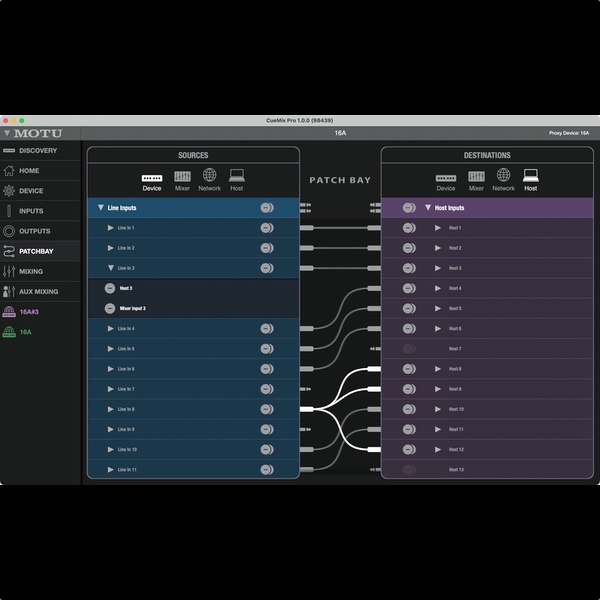Click the Host 7 unconnected input jack
Screen dimensions: 600x600
point(375,349)
